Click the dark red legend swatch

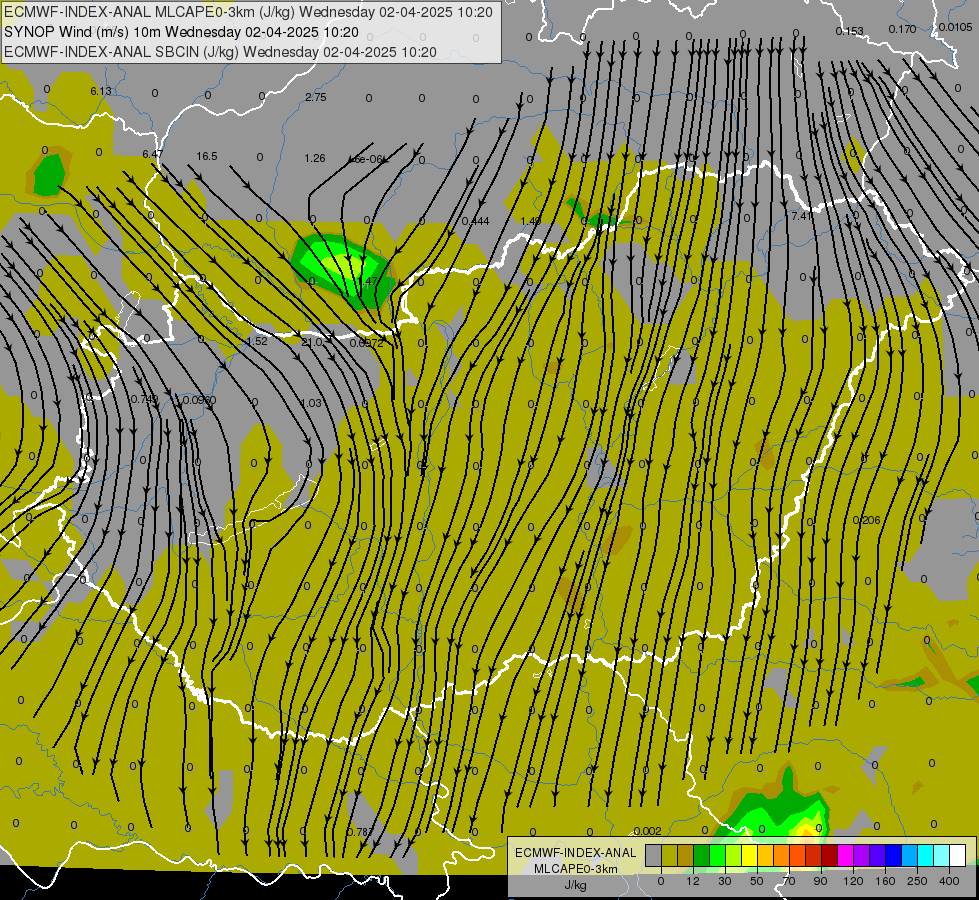pyautogui.click(x=829, y=856)
